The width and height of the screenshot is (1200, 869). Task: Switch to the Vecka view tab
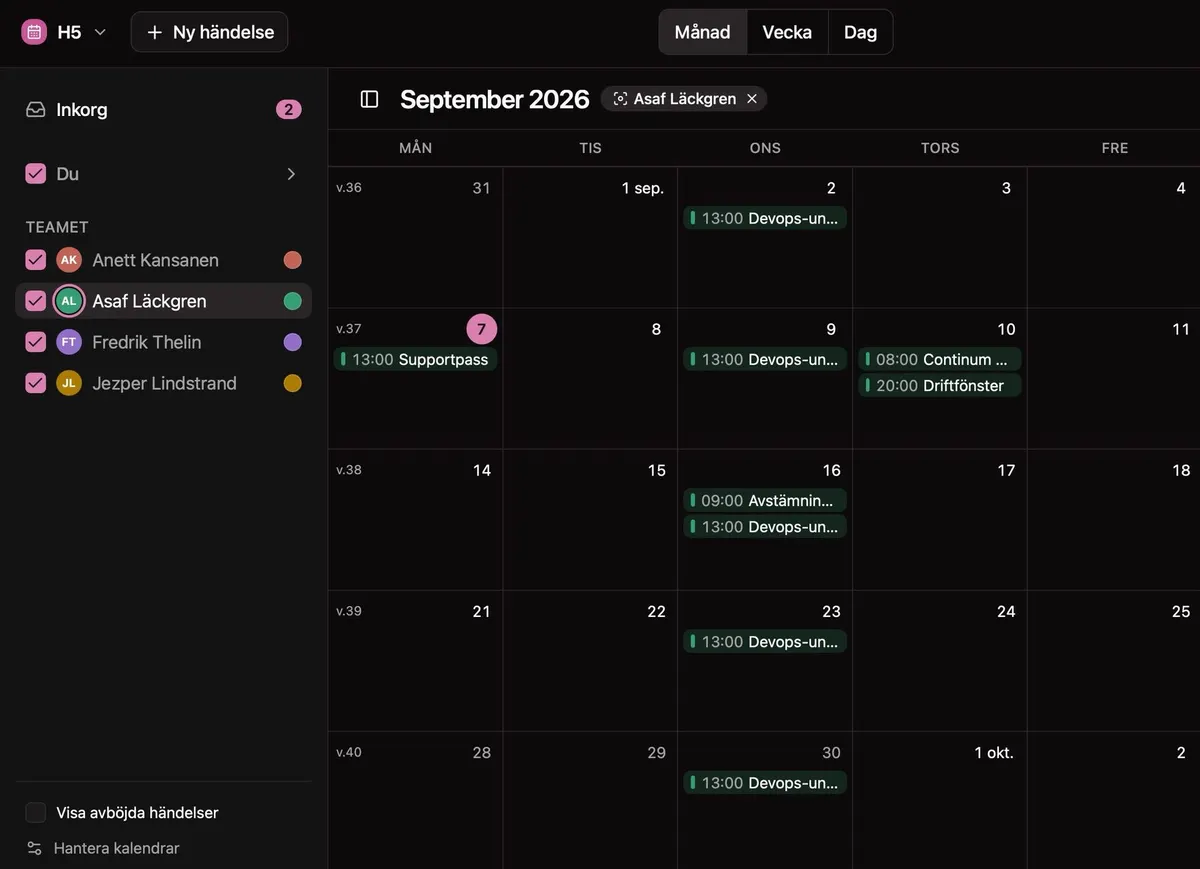pos(787,32)
